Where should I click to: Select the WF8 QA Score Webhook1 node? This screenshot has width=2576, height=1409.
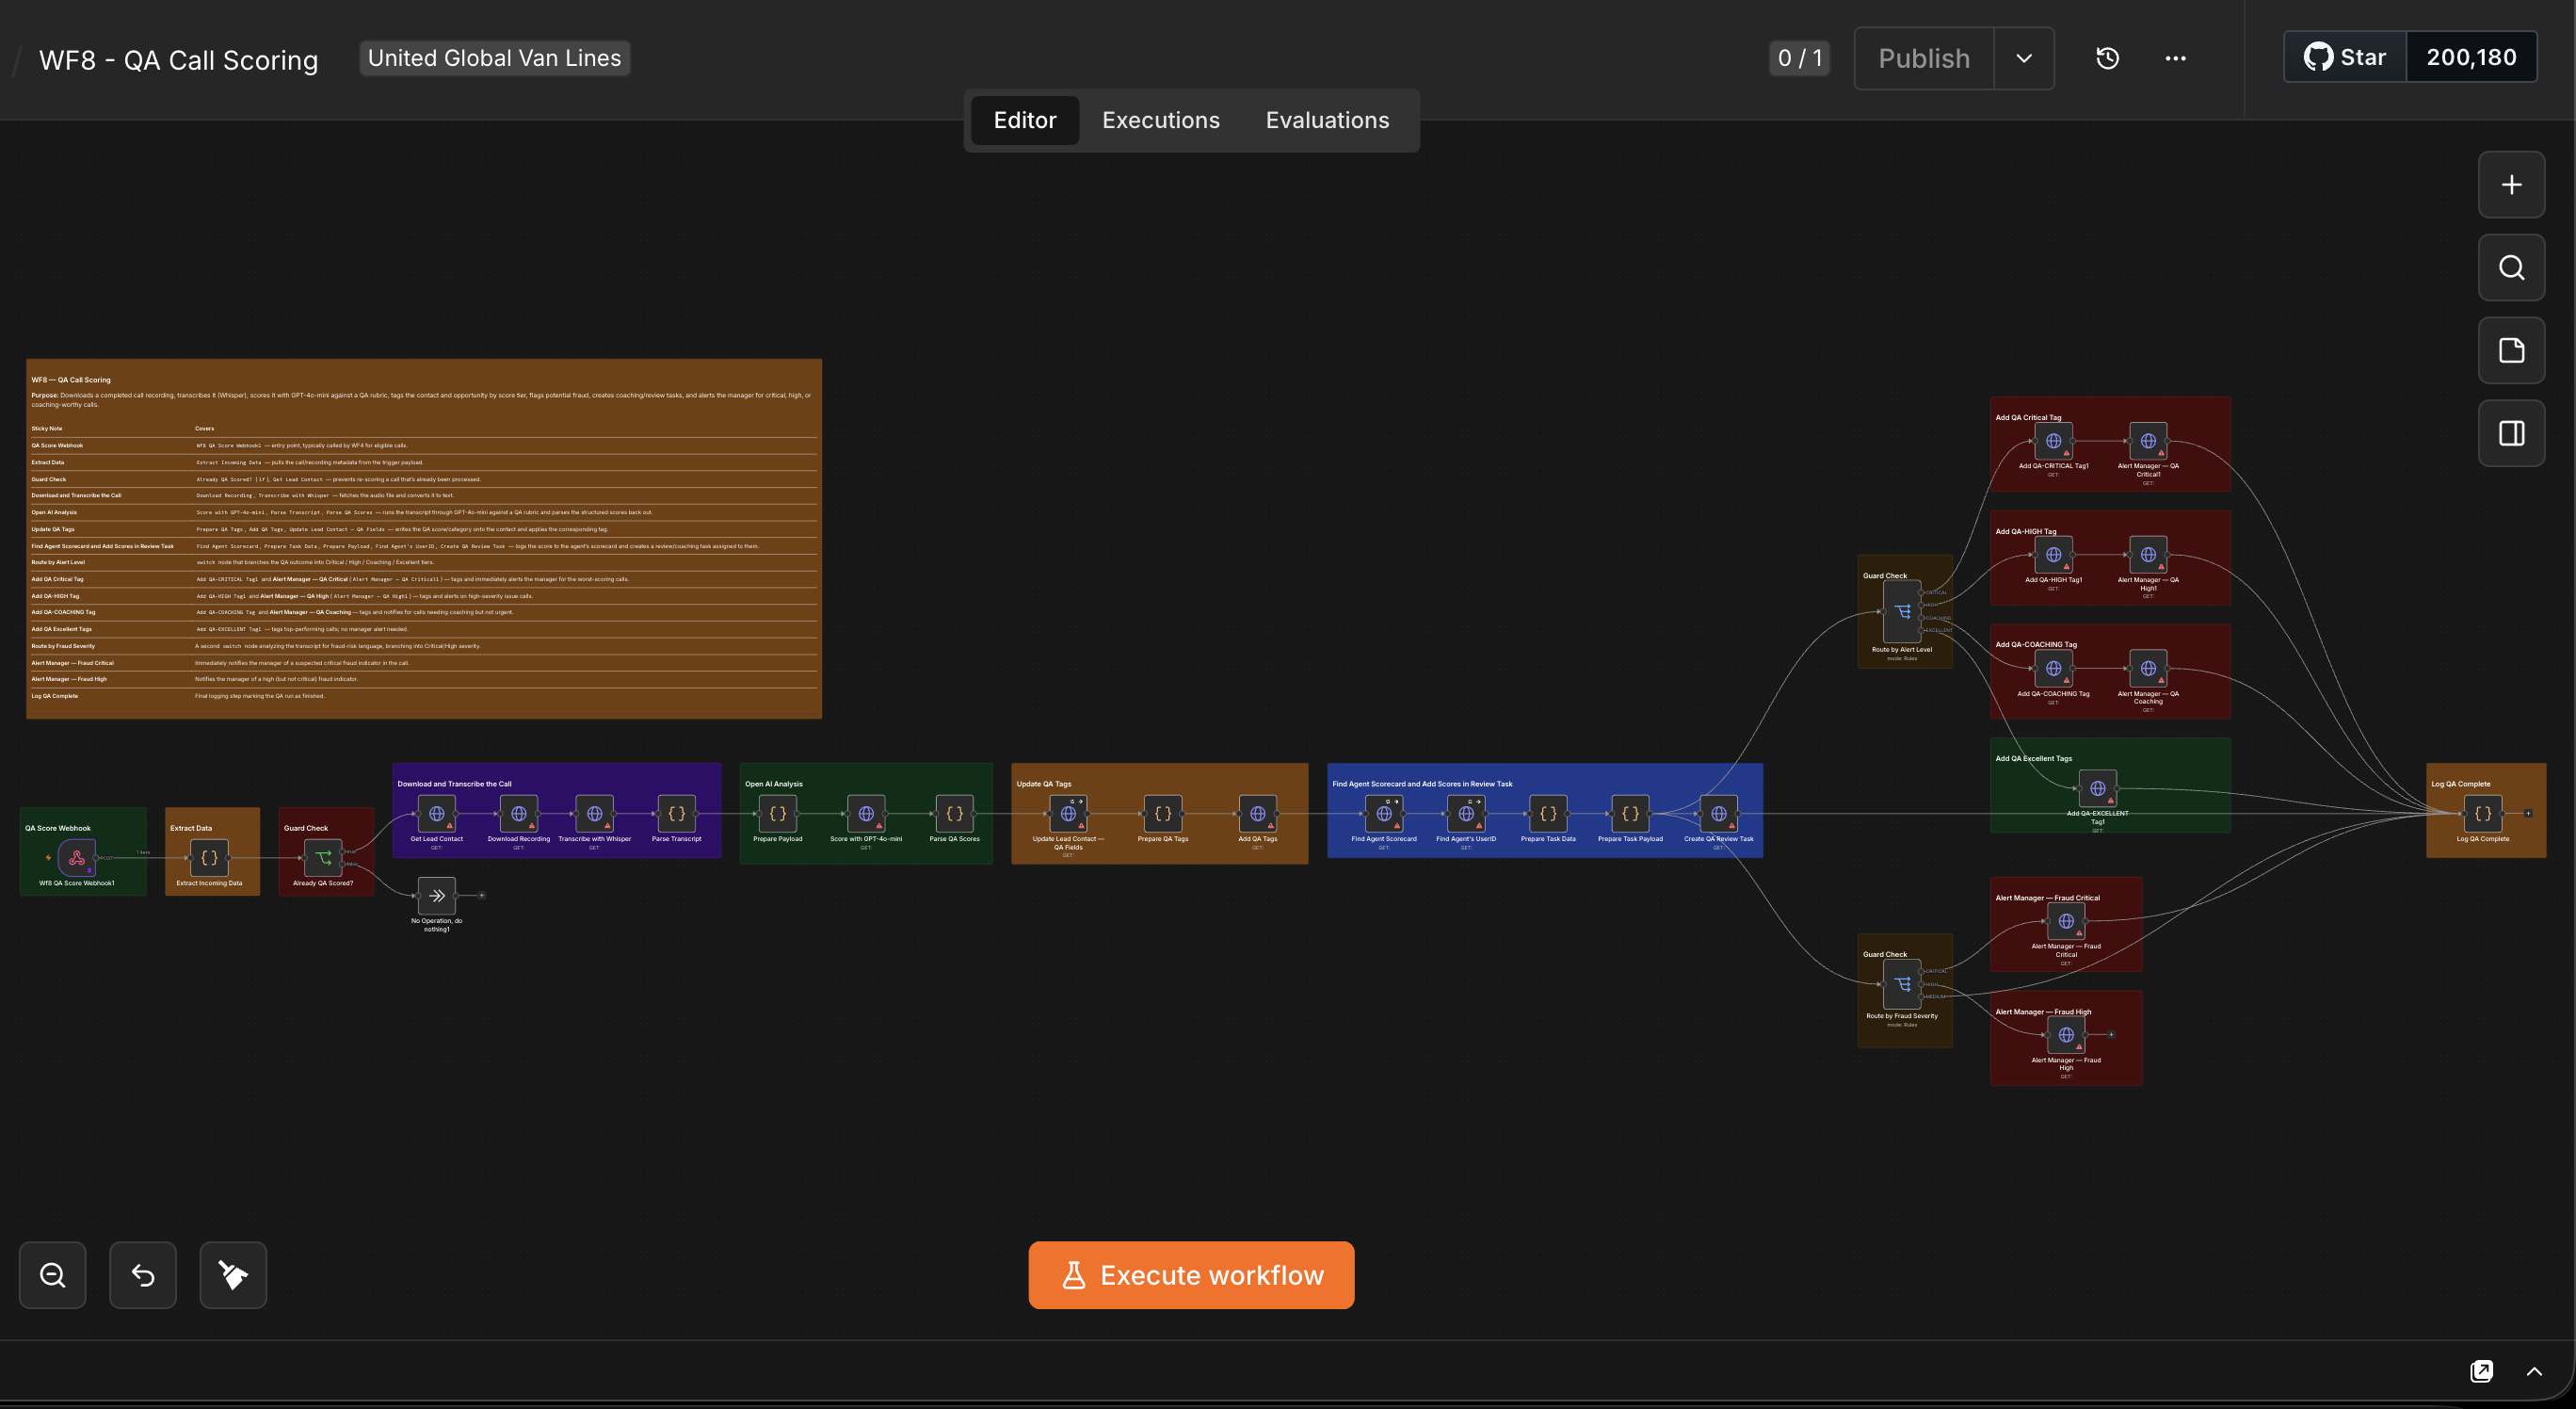point(77,858)
